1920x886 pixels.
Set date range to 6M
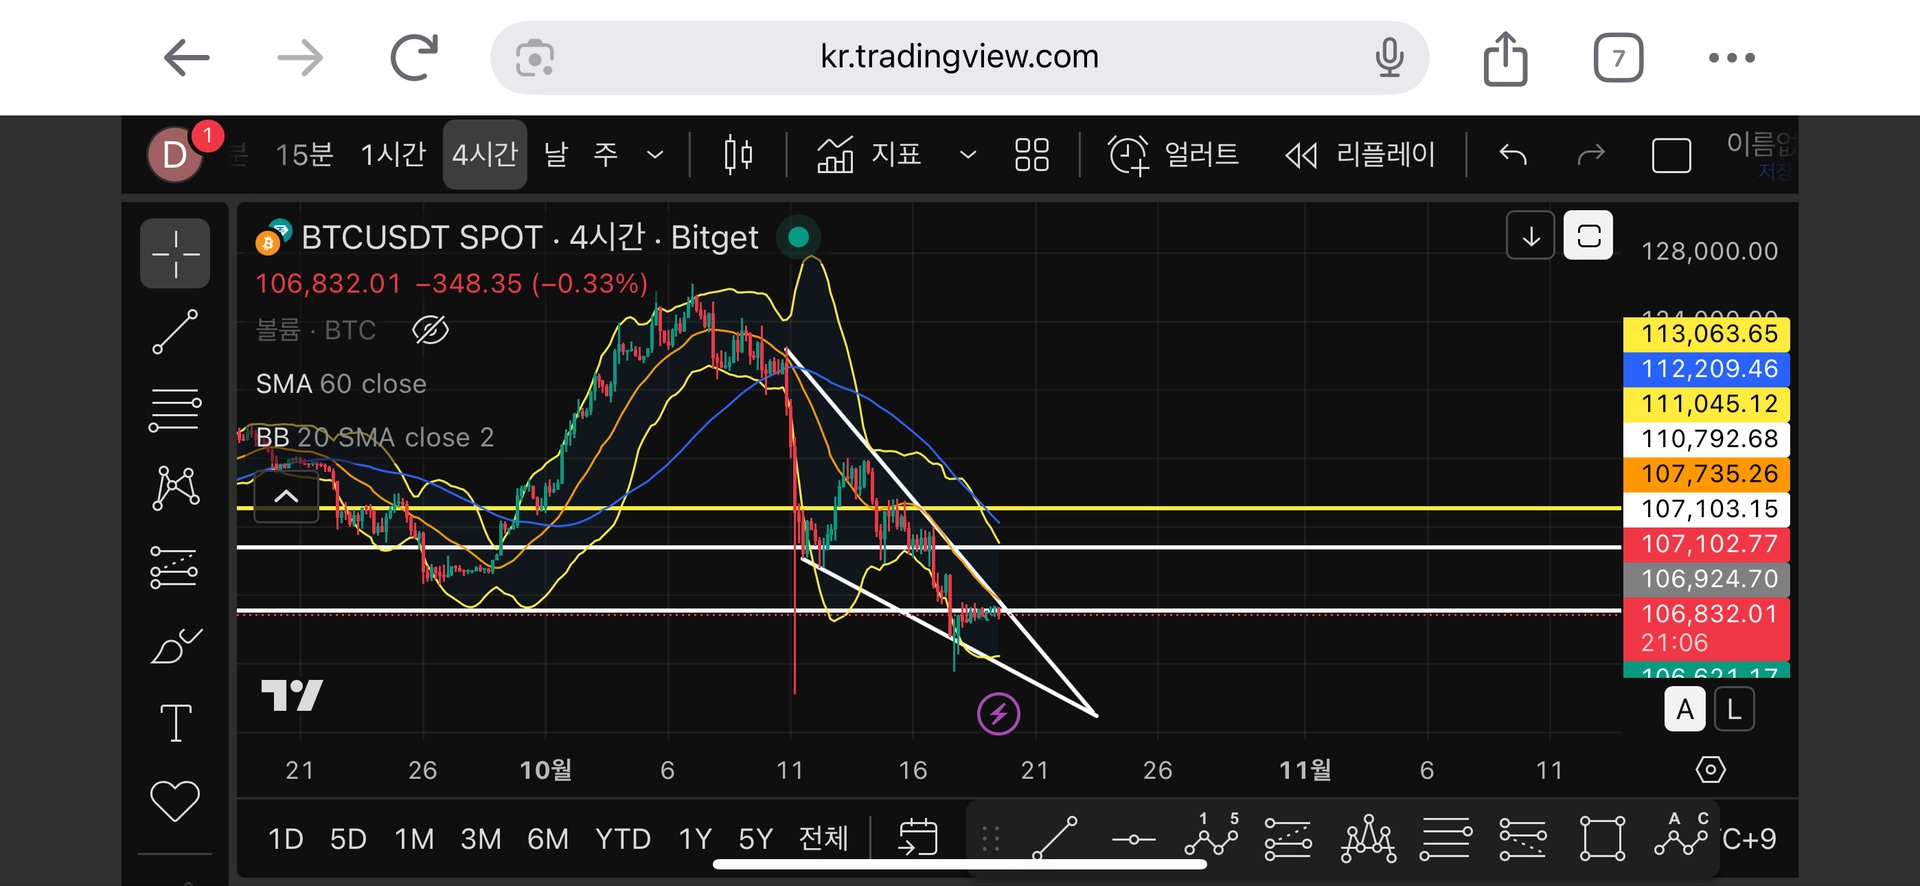click(548, 839)
